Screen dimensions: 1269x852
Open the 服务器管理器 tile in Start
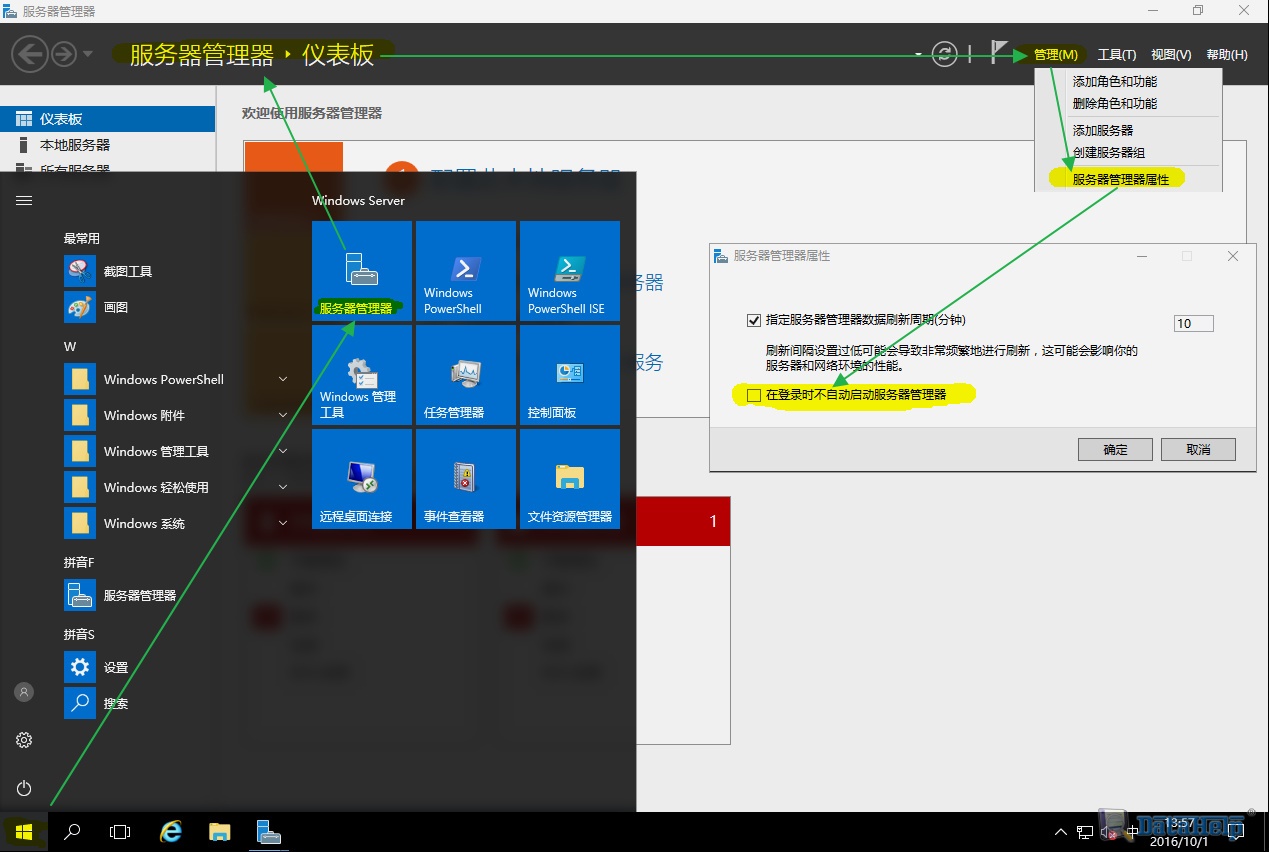[362, 271]
